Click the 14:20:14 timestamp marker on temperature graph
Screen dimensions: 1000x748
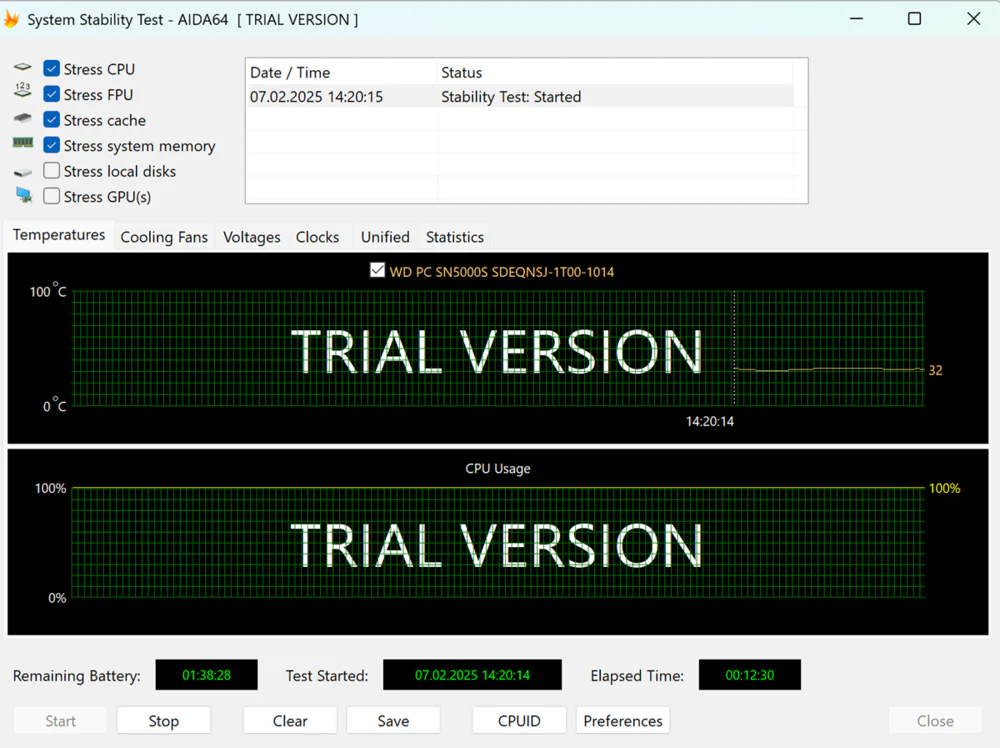[709, 422]
